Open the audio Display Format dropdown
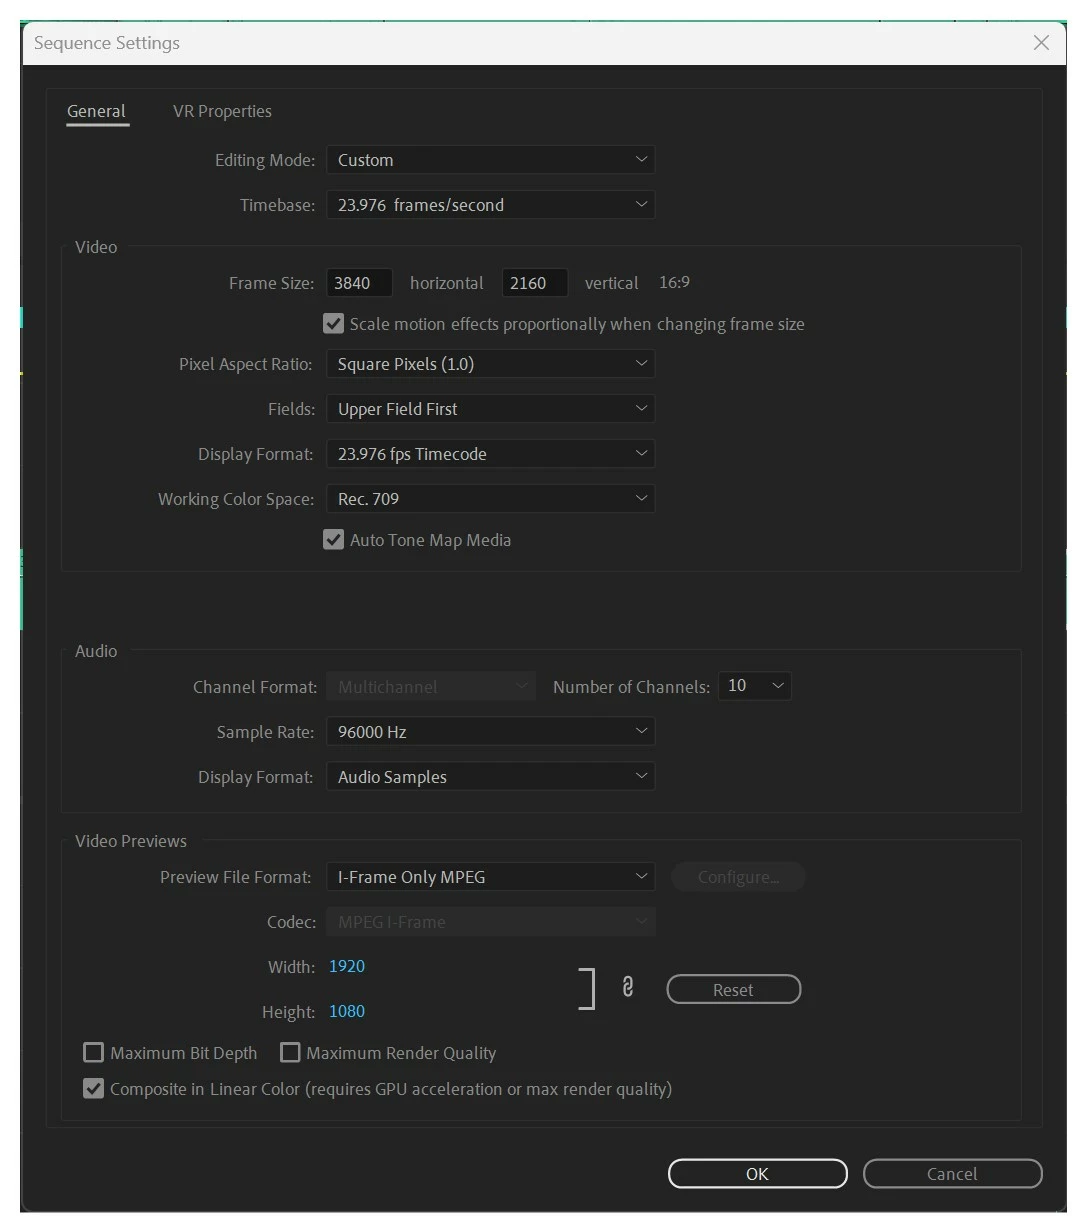The image size is (1087, 1232). [x=491, y=777]
